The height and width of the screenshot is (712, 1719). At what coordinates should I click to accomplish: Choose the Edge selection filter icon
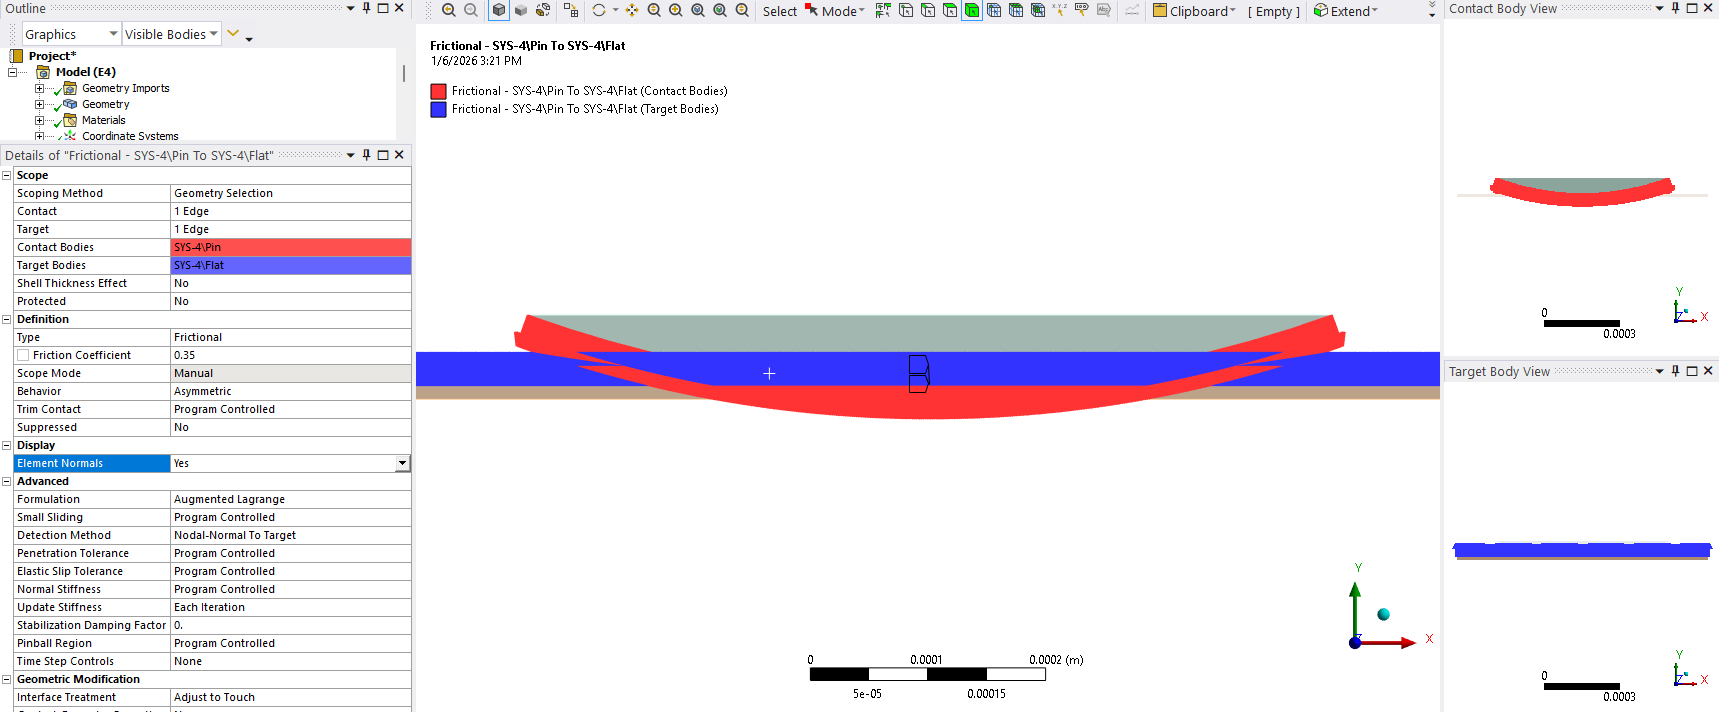[x=928, y=10]
